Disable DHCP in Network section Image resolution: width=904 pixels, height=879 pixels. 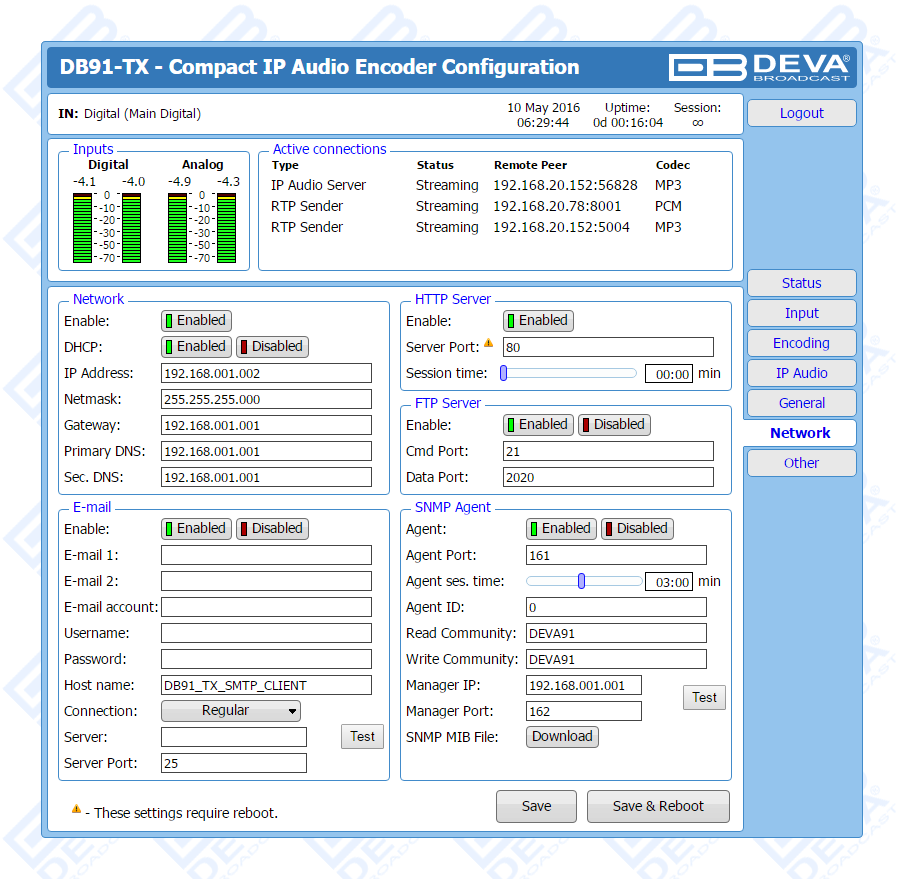coord(271,347)
